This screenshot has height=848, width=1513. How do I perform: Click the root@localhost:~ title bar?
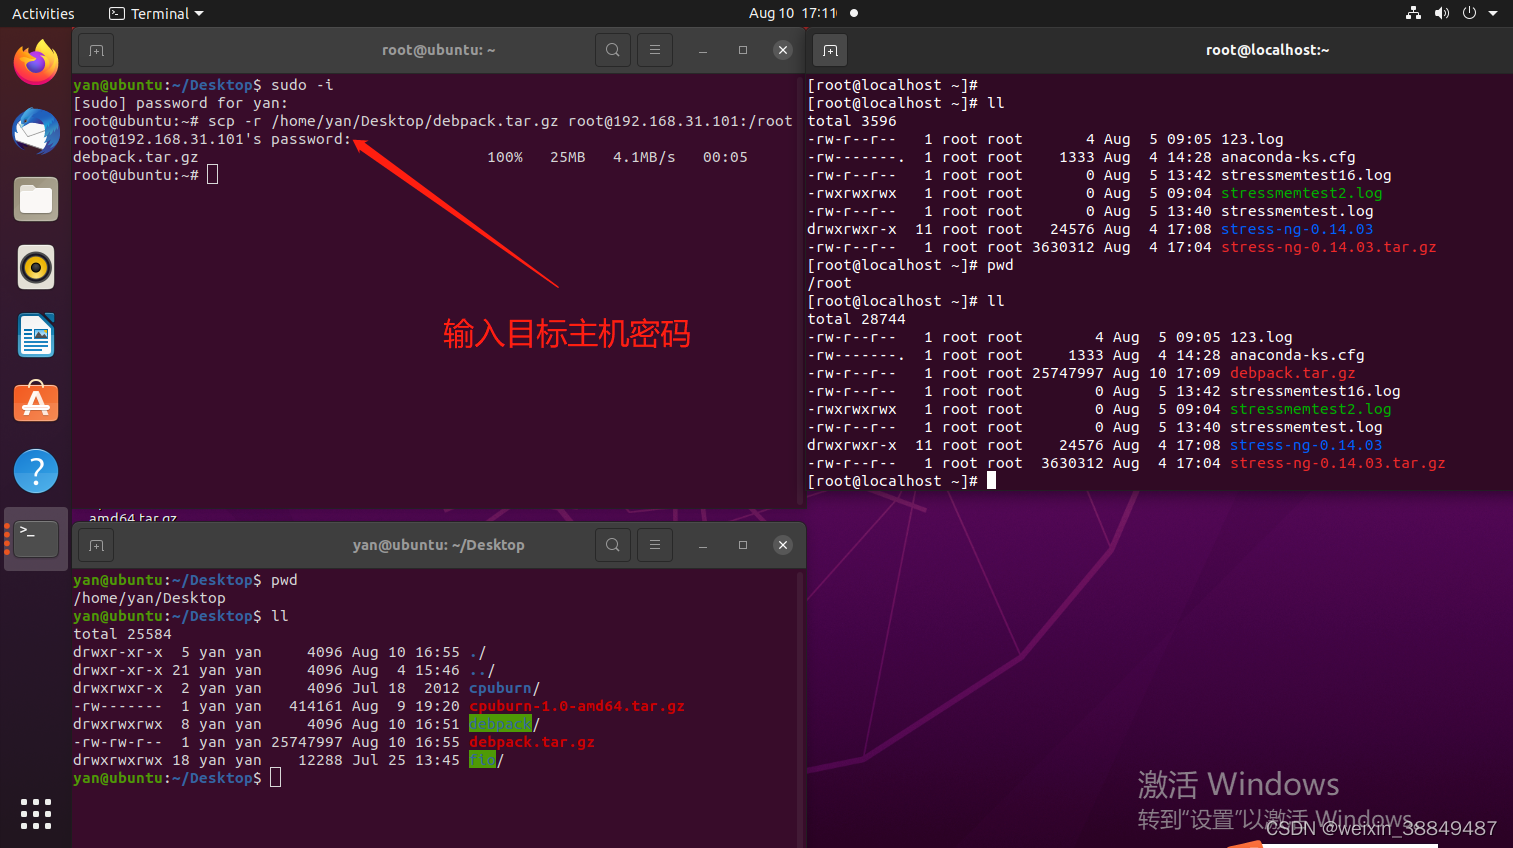click(1267, 50)
